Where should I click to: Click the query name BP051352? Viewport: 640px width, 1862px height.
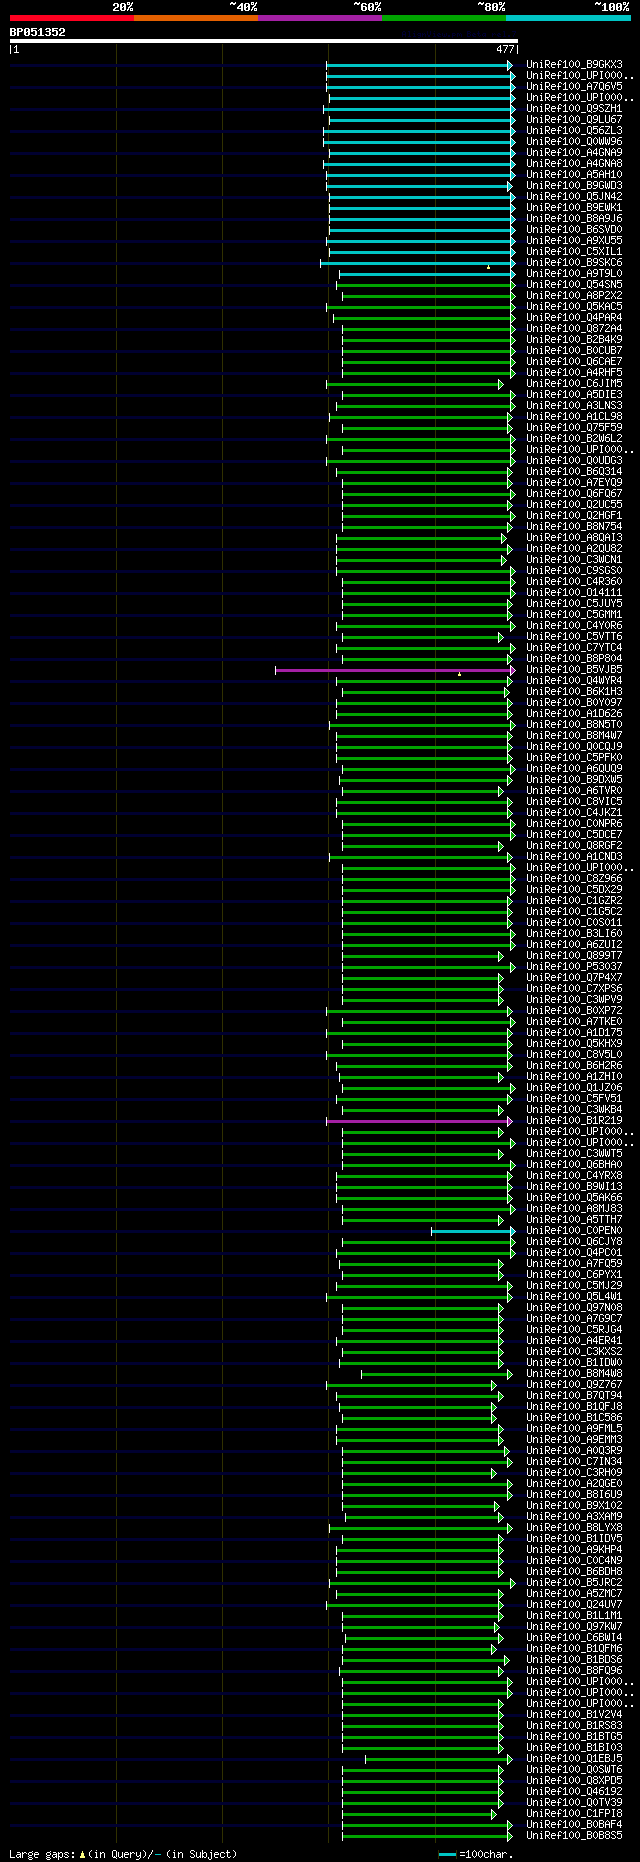[x=38, y=32]
